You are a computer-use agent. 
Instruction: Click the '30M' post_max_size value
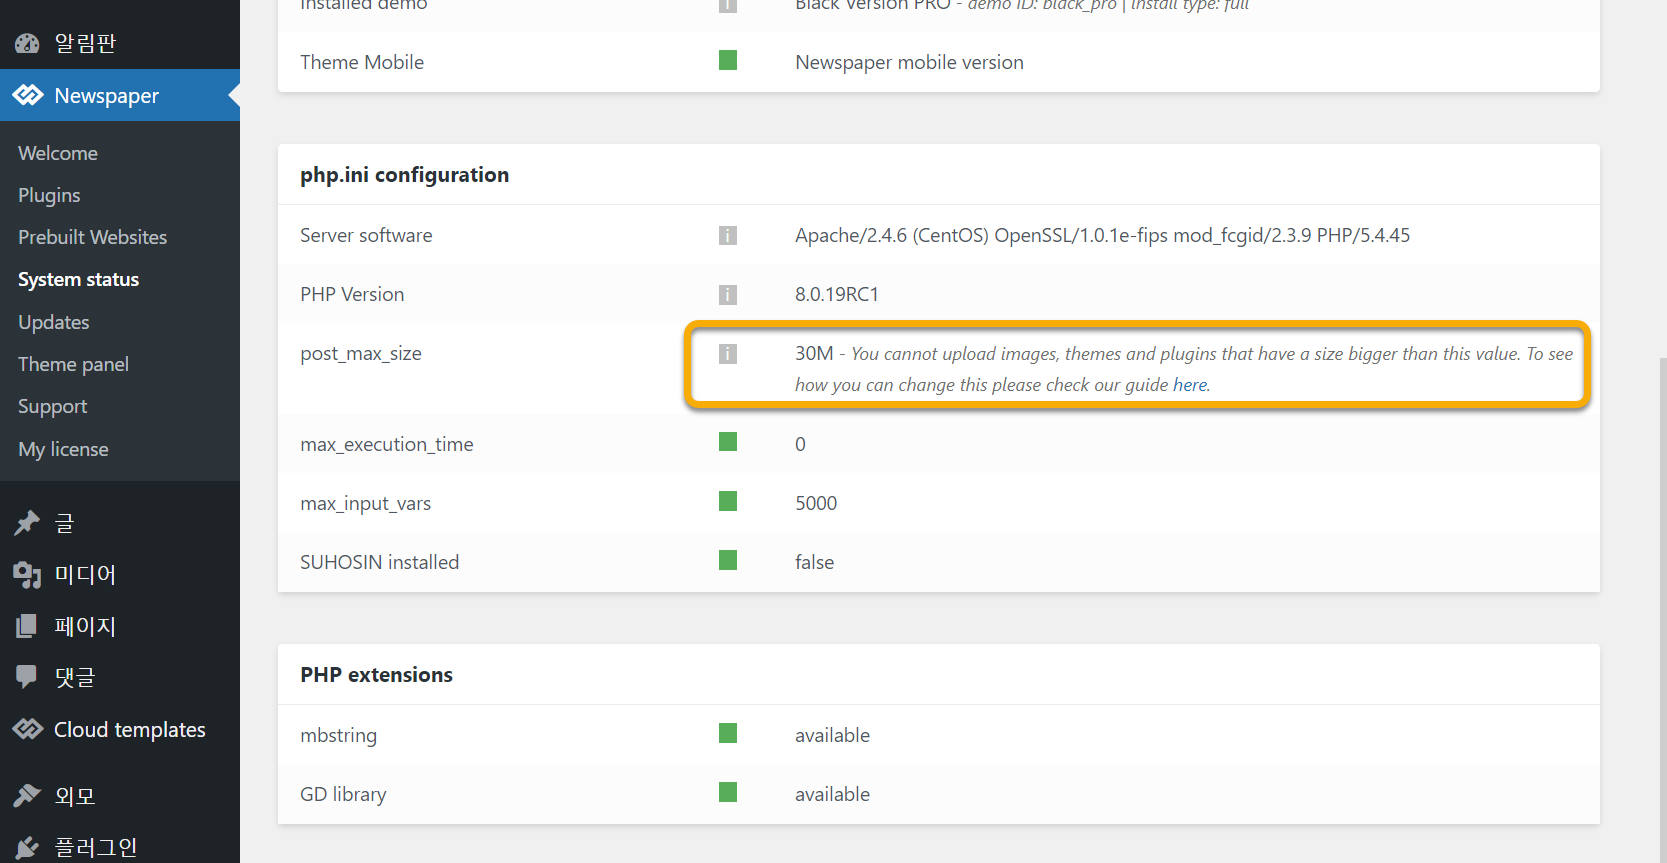(814, 353)
